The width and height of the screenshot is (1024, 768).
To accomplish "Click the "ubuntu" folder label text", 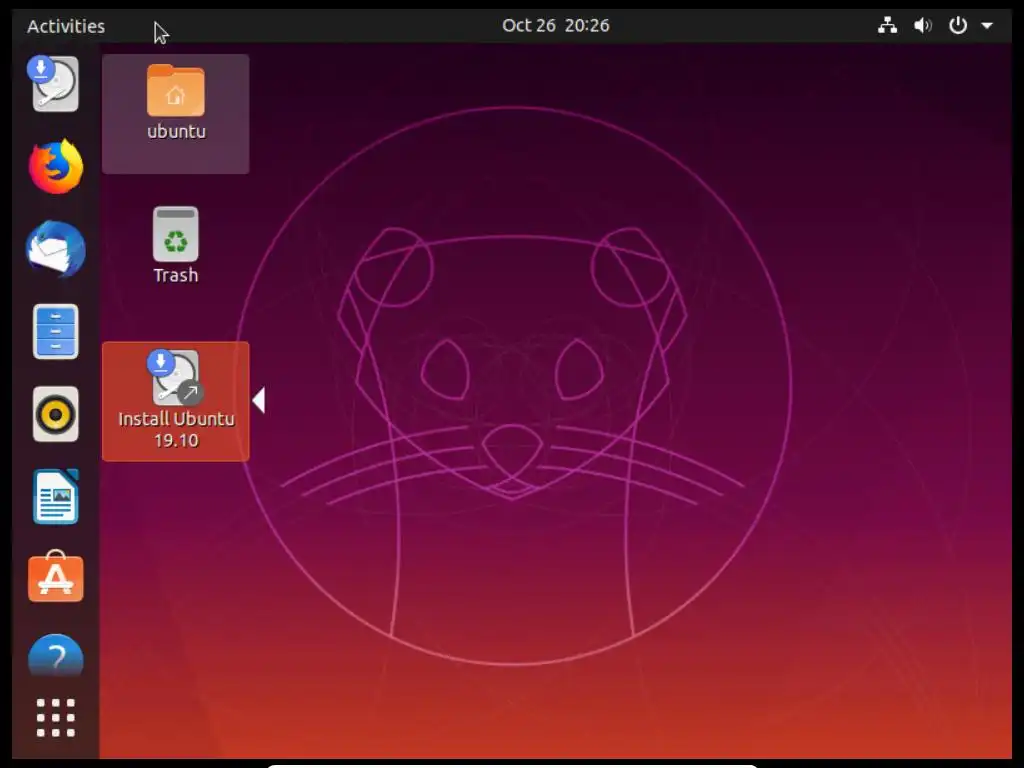I will [x=176, y=131].
